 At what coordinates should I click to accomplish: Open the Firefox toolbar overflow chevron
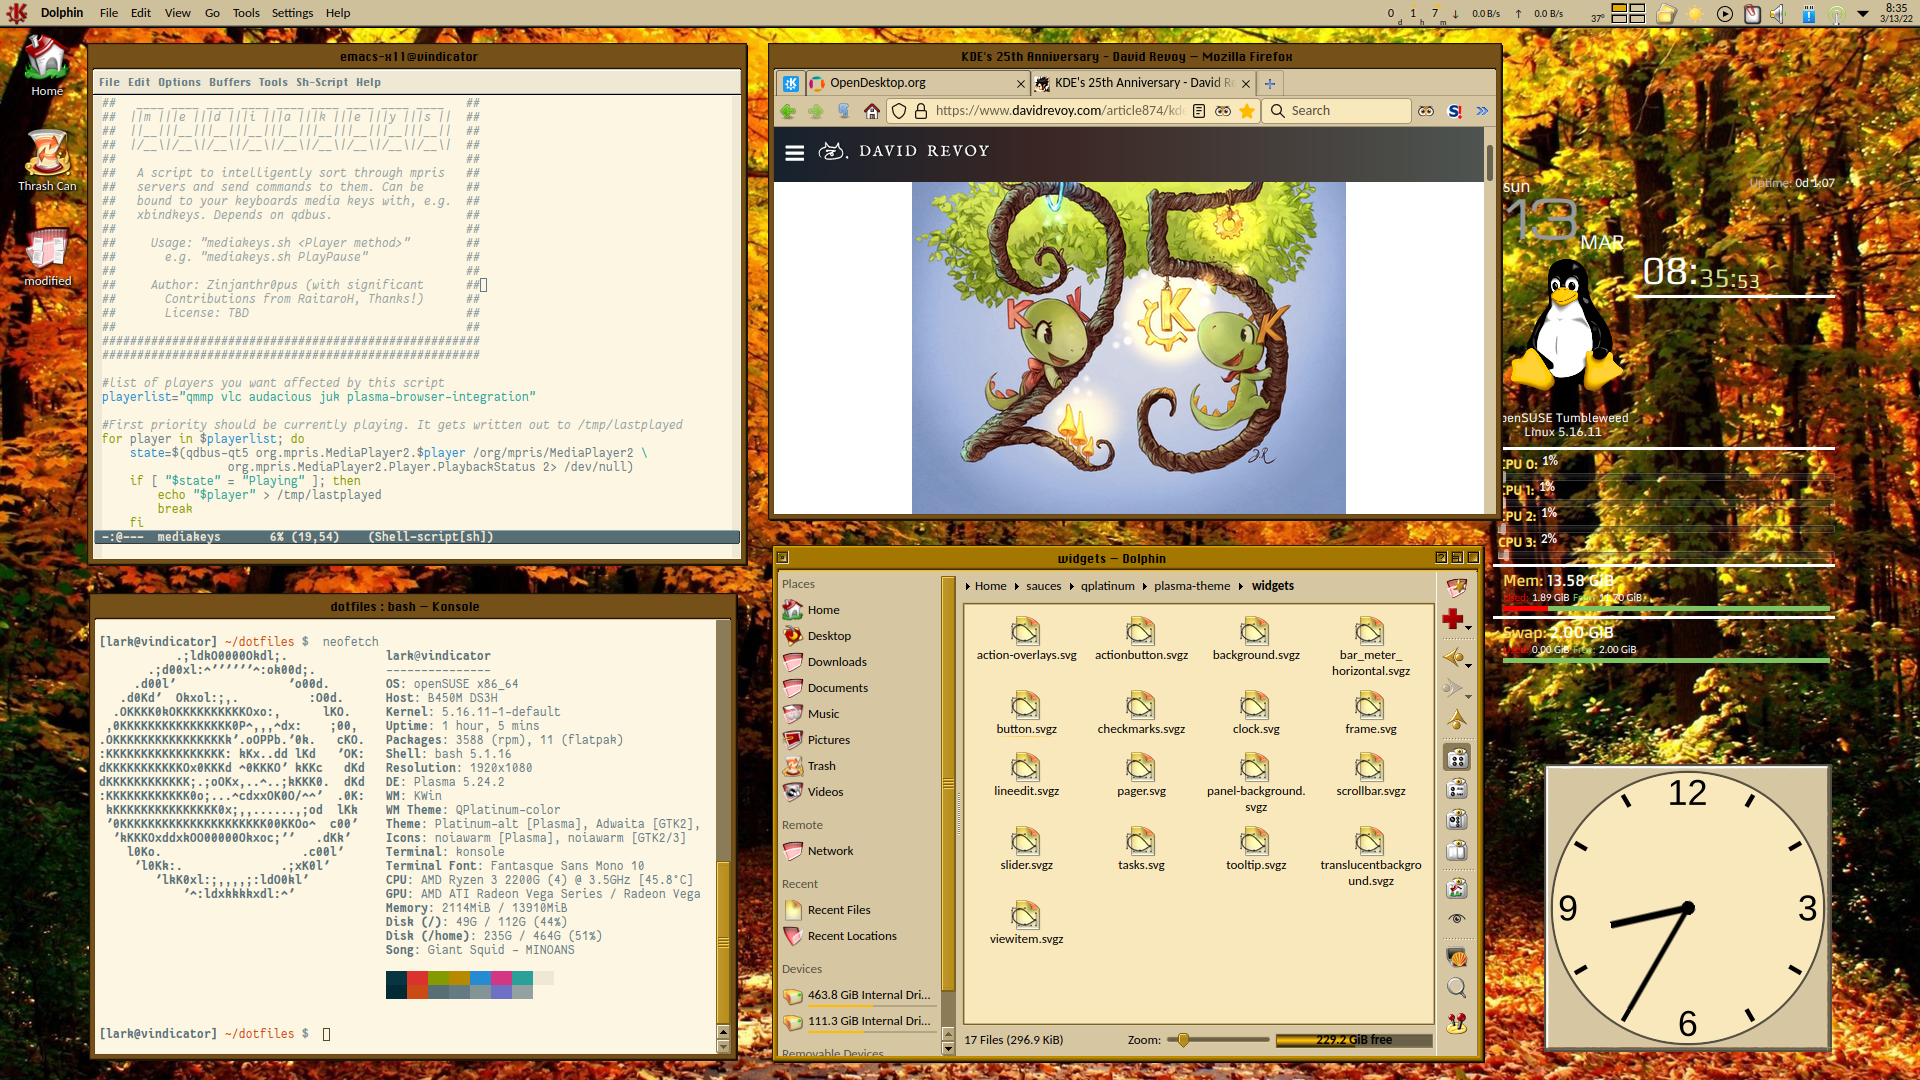(x=1482, y=111)
